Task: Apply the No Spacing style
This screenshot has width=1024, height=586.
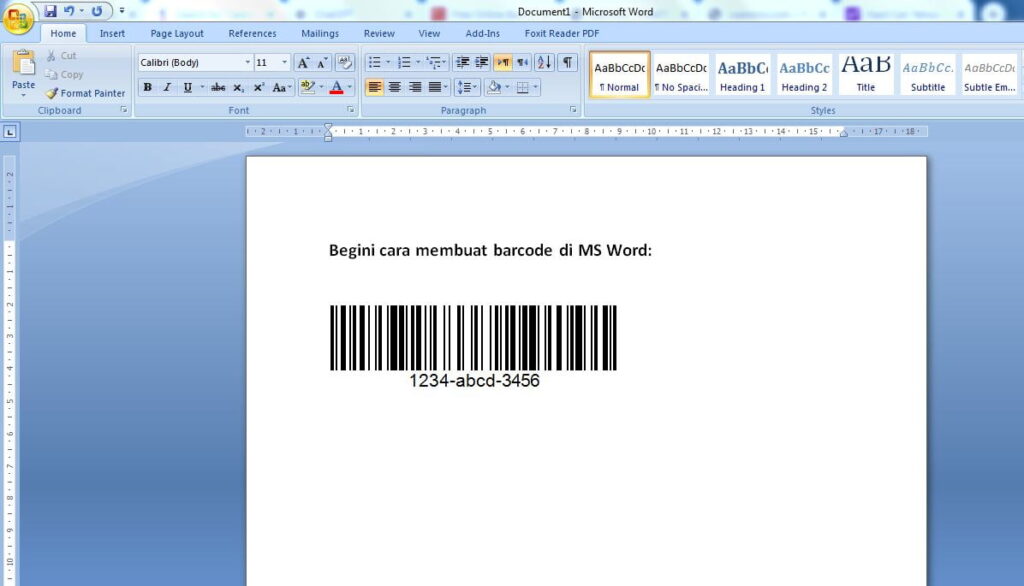Action: (x=681, y=74)
